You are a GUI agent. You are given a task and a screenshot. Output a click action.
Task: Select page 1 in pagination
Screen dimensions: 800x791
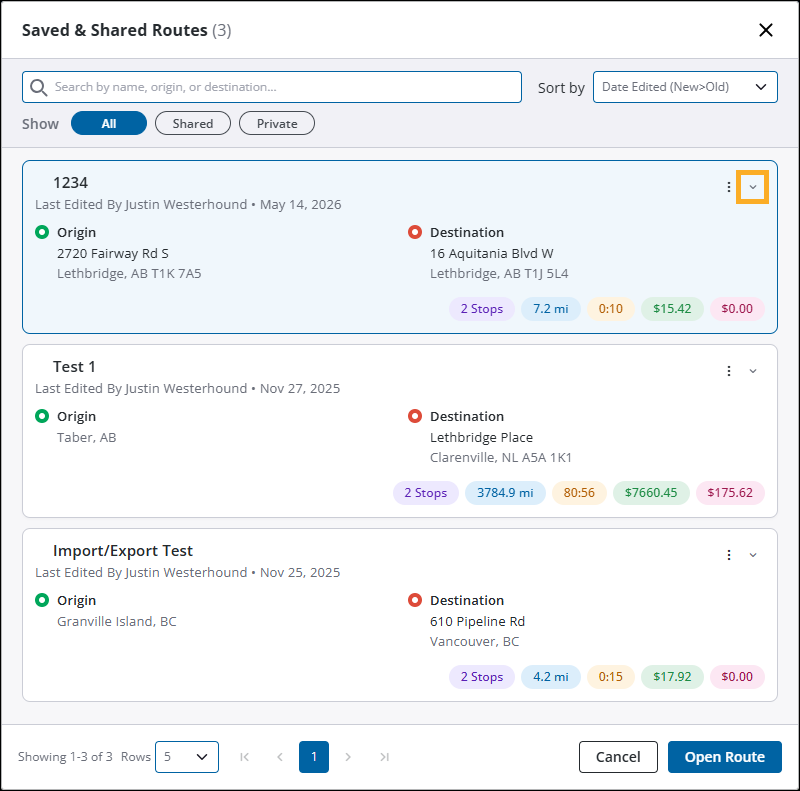(x=314, y=757)
